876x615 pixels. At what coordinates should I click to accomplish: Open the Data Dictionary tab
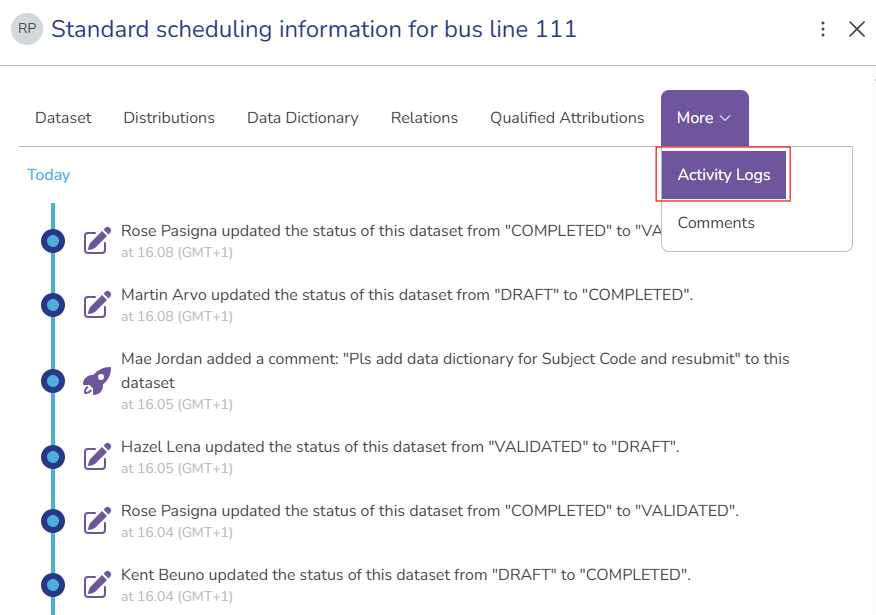pyautogui.click(x=302, y=117)
